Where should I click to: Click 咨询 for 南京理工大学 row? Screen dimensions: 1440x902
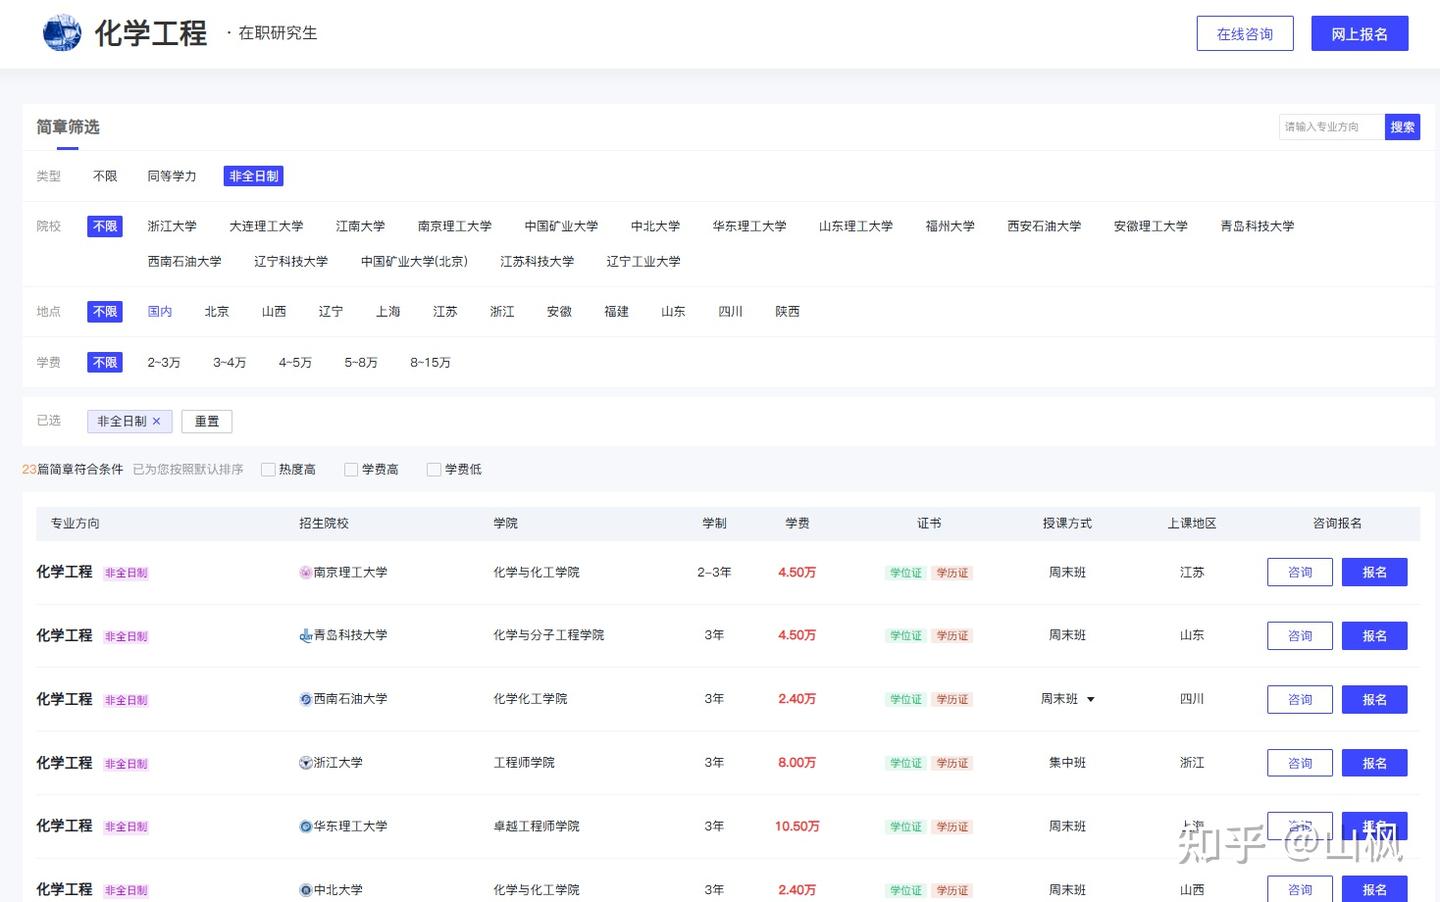1300,572
